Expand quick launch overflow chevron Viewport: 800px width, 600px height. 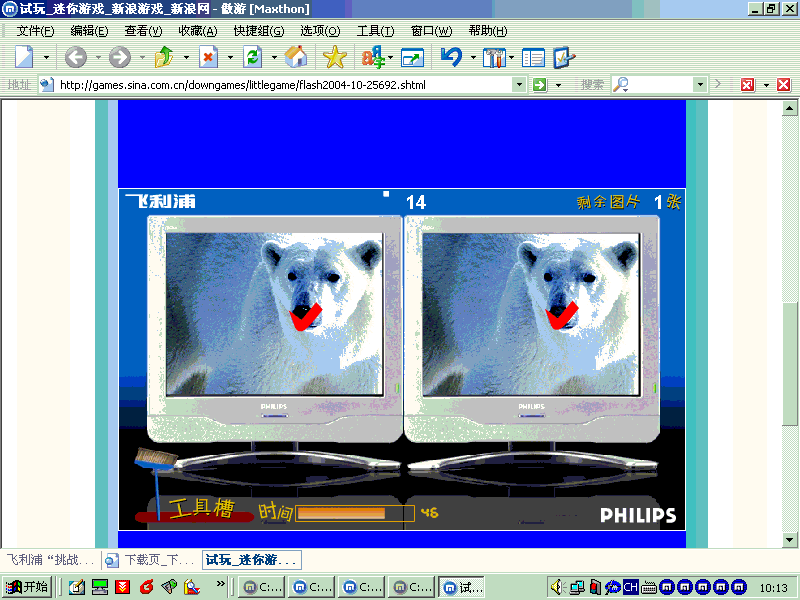(x=221, y=583)
